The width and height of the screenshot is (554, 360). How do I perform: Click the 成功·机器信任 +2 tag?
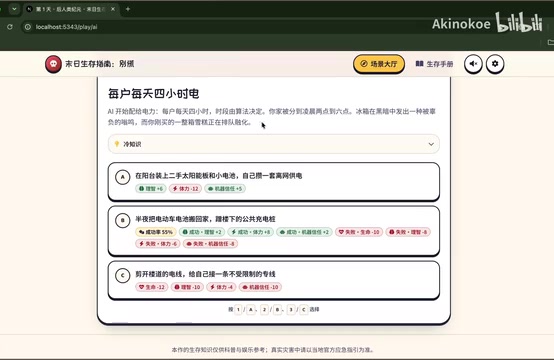[x=304, y=232]
